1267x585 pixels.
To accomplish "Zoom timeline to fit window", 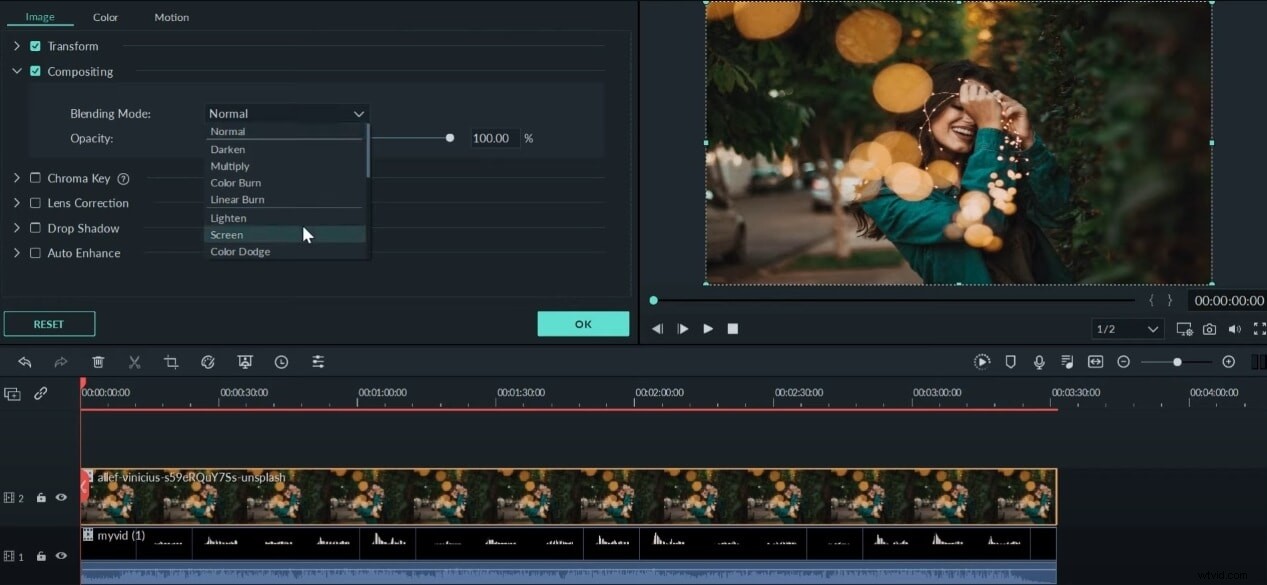I will point(1096,361).
